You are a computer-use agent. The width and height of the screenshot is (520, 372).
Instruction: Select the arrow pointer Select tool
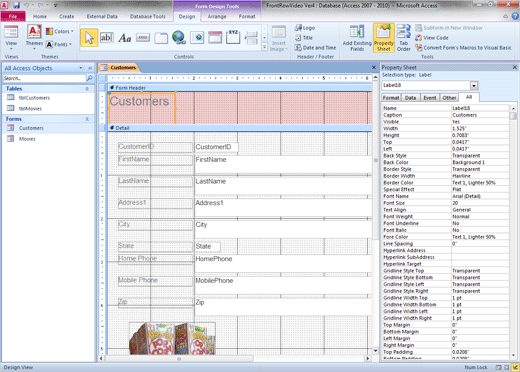(89, 38)
